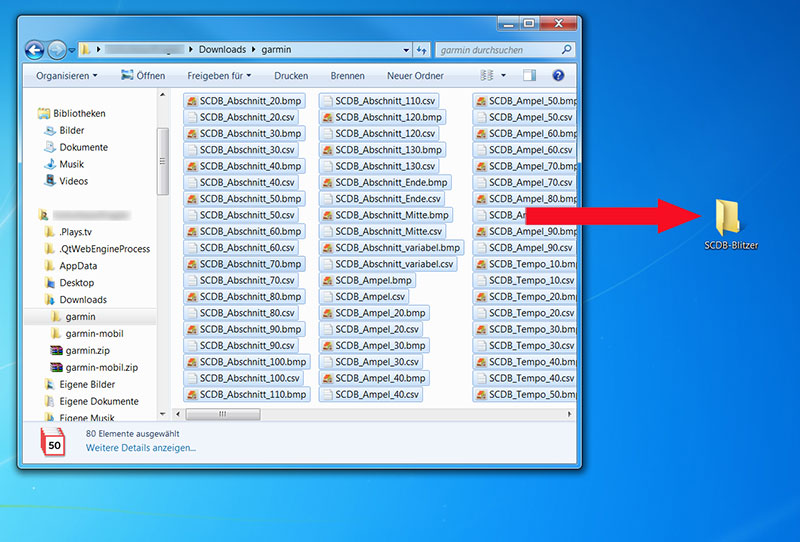The height and width of the screenshot is (542, 800).
Task: Click Weitere Details anzeigen link
Action: click(141, 447)
